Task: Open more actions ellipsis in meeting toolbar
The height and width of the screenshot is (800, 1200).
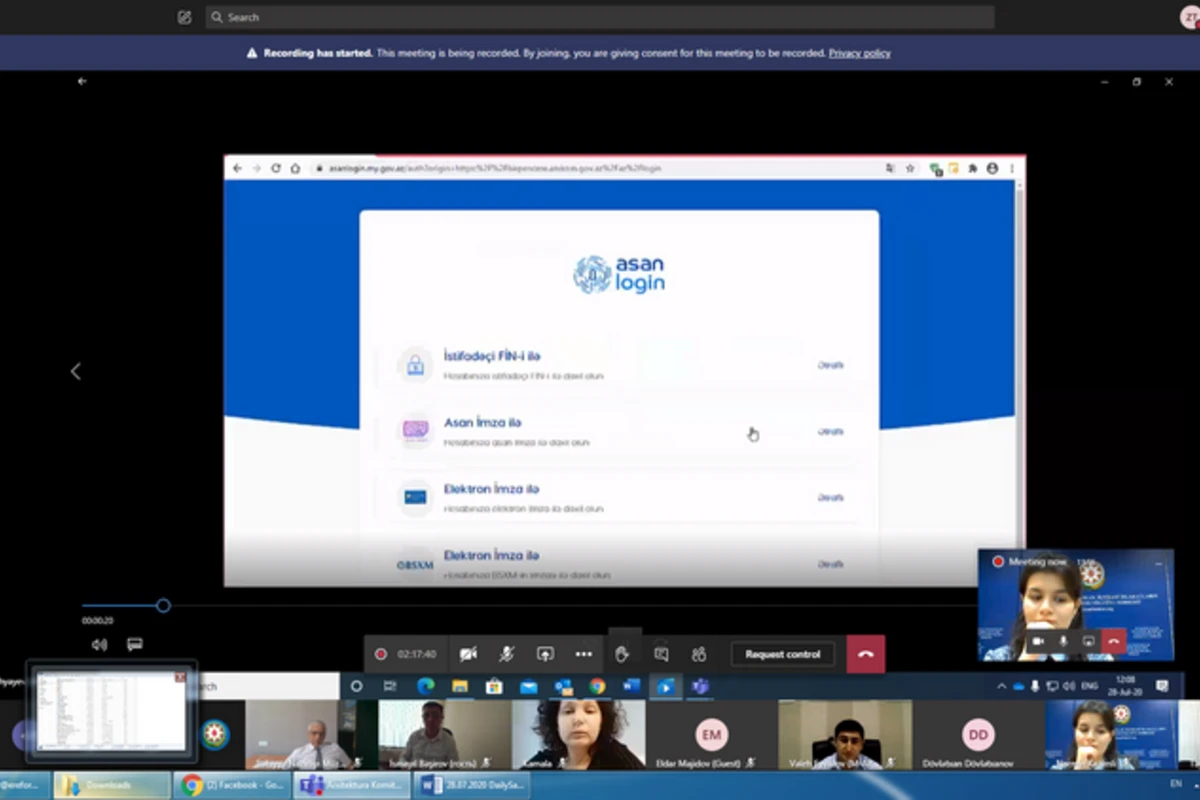Action: 584,654
